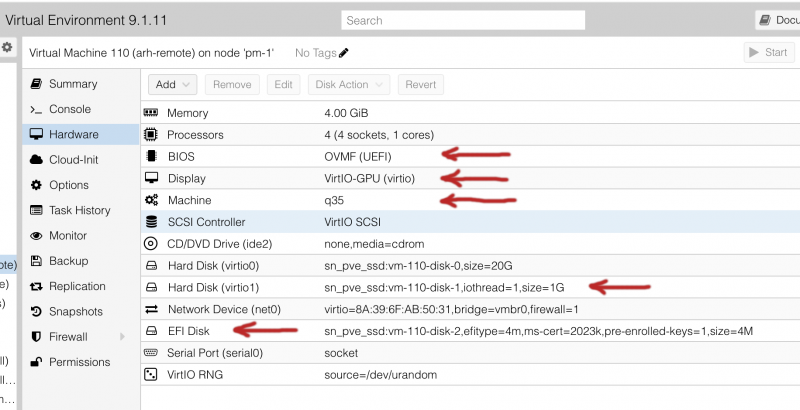Select the none,media=cdrom value
Image resolution: width=800 pixels, height=410 pixels.
coord(374,244)
